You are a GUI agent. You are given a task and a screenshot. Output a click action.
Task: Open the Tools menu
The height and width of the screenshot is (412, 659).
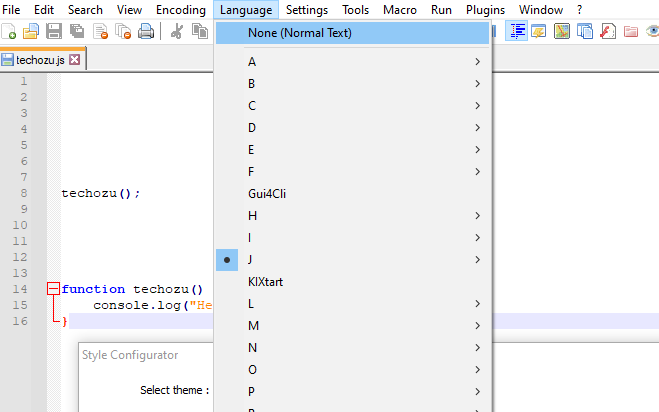click(x=355, y=10)
